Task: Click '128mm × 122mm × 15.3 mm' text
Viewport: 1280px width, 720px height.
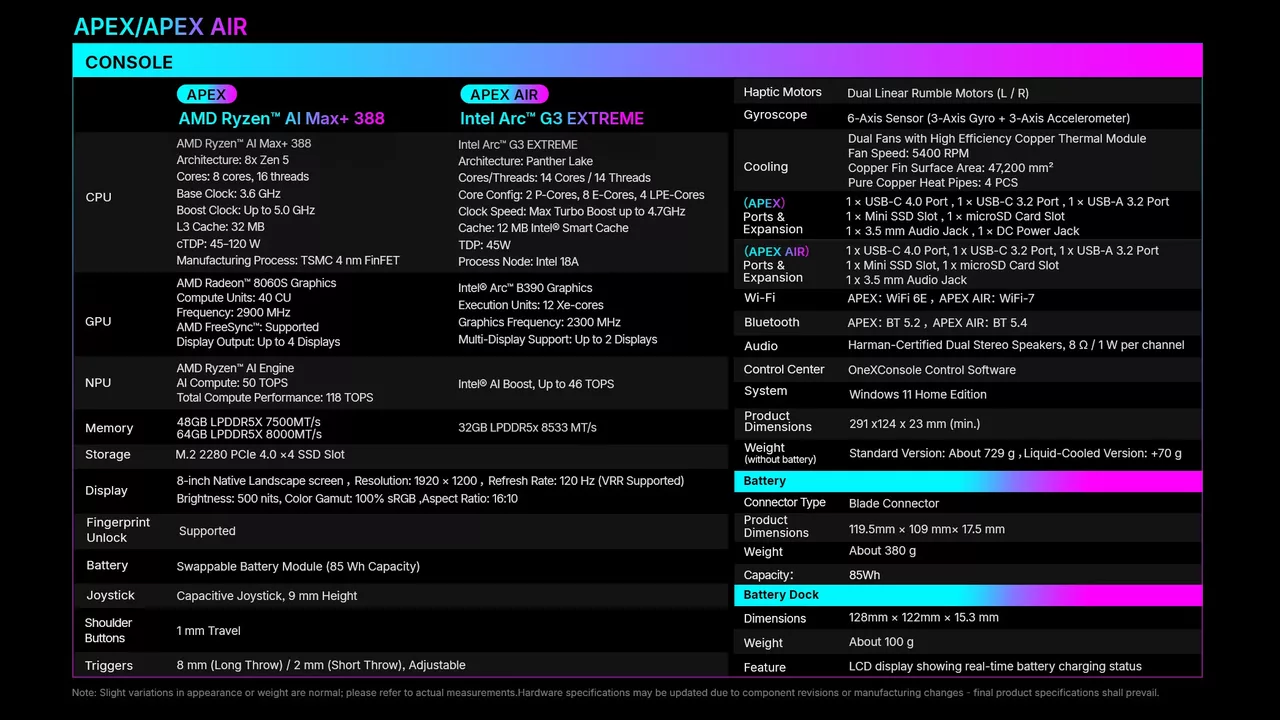Action: click(923, 618)
